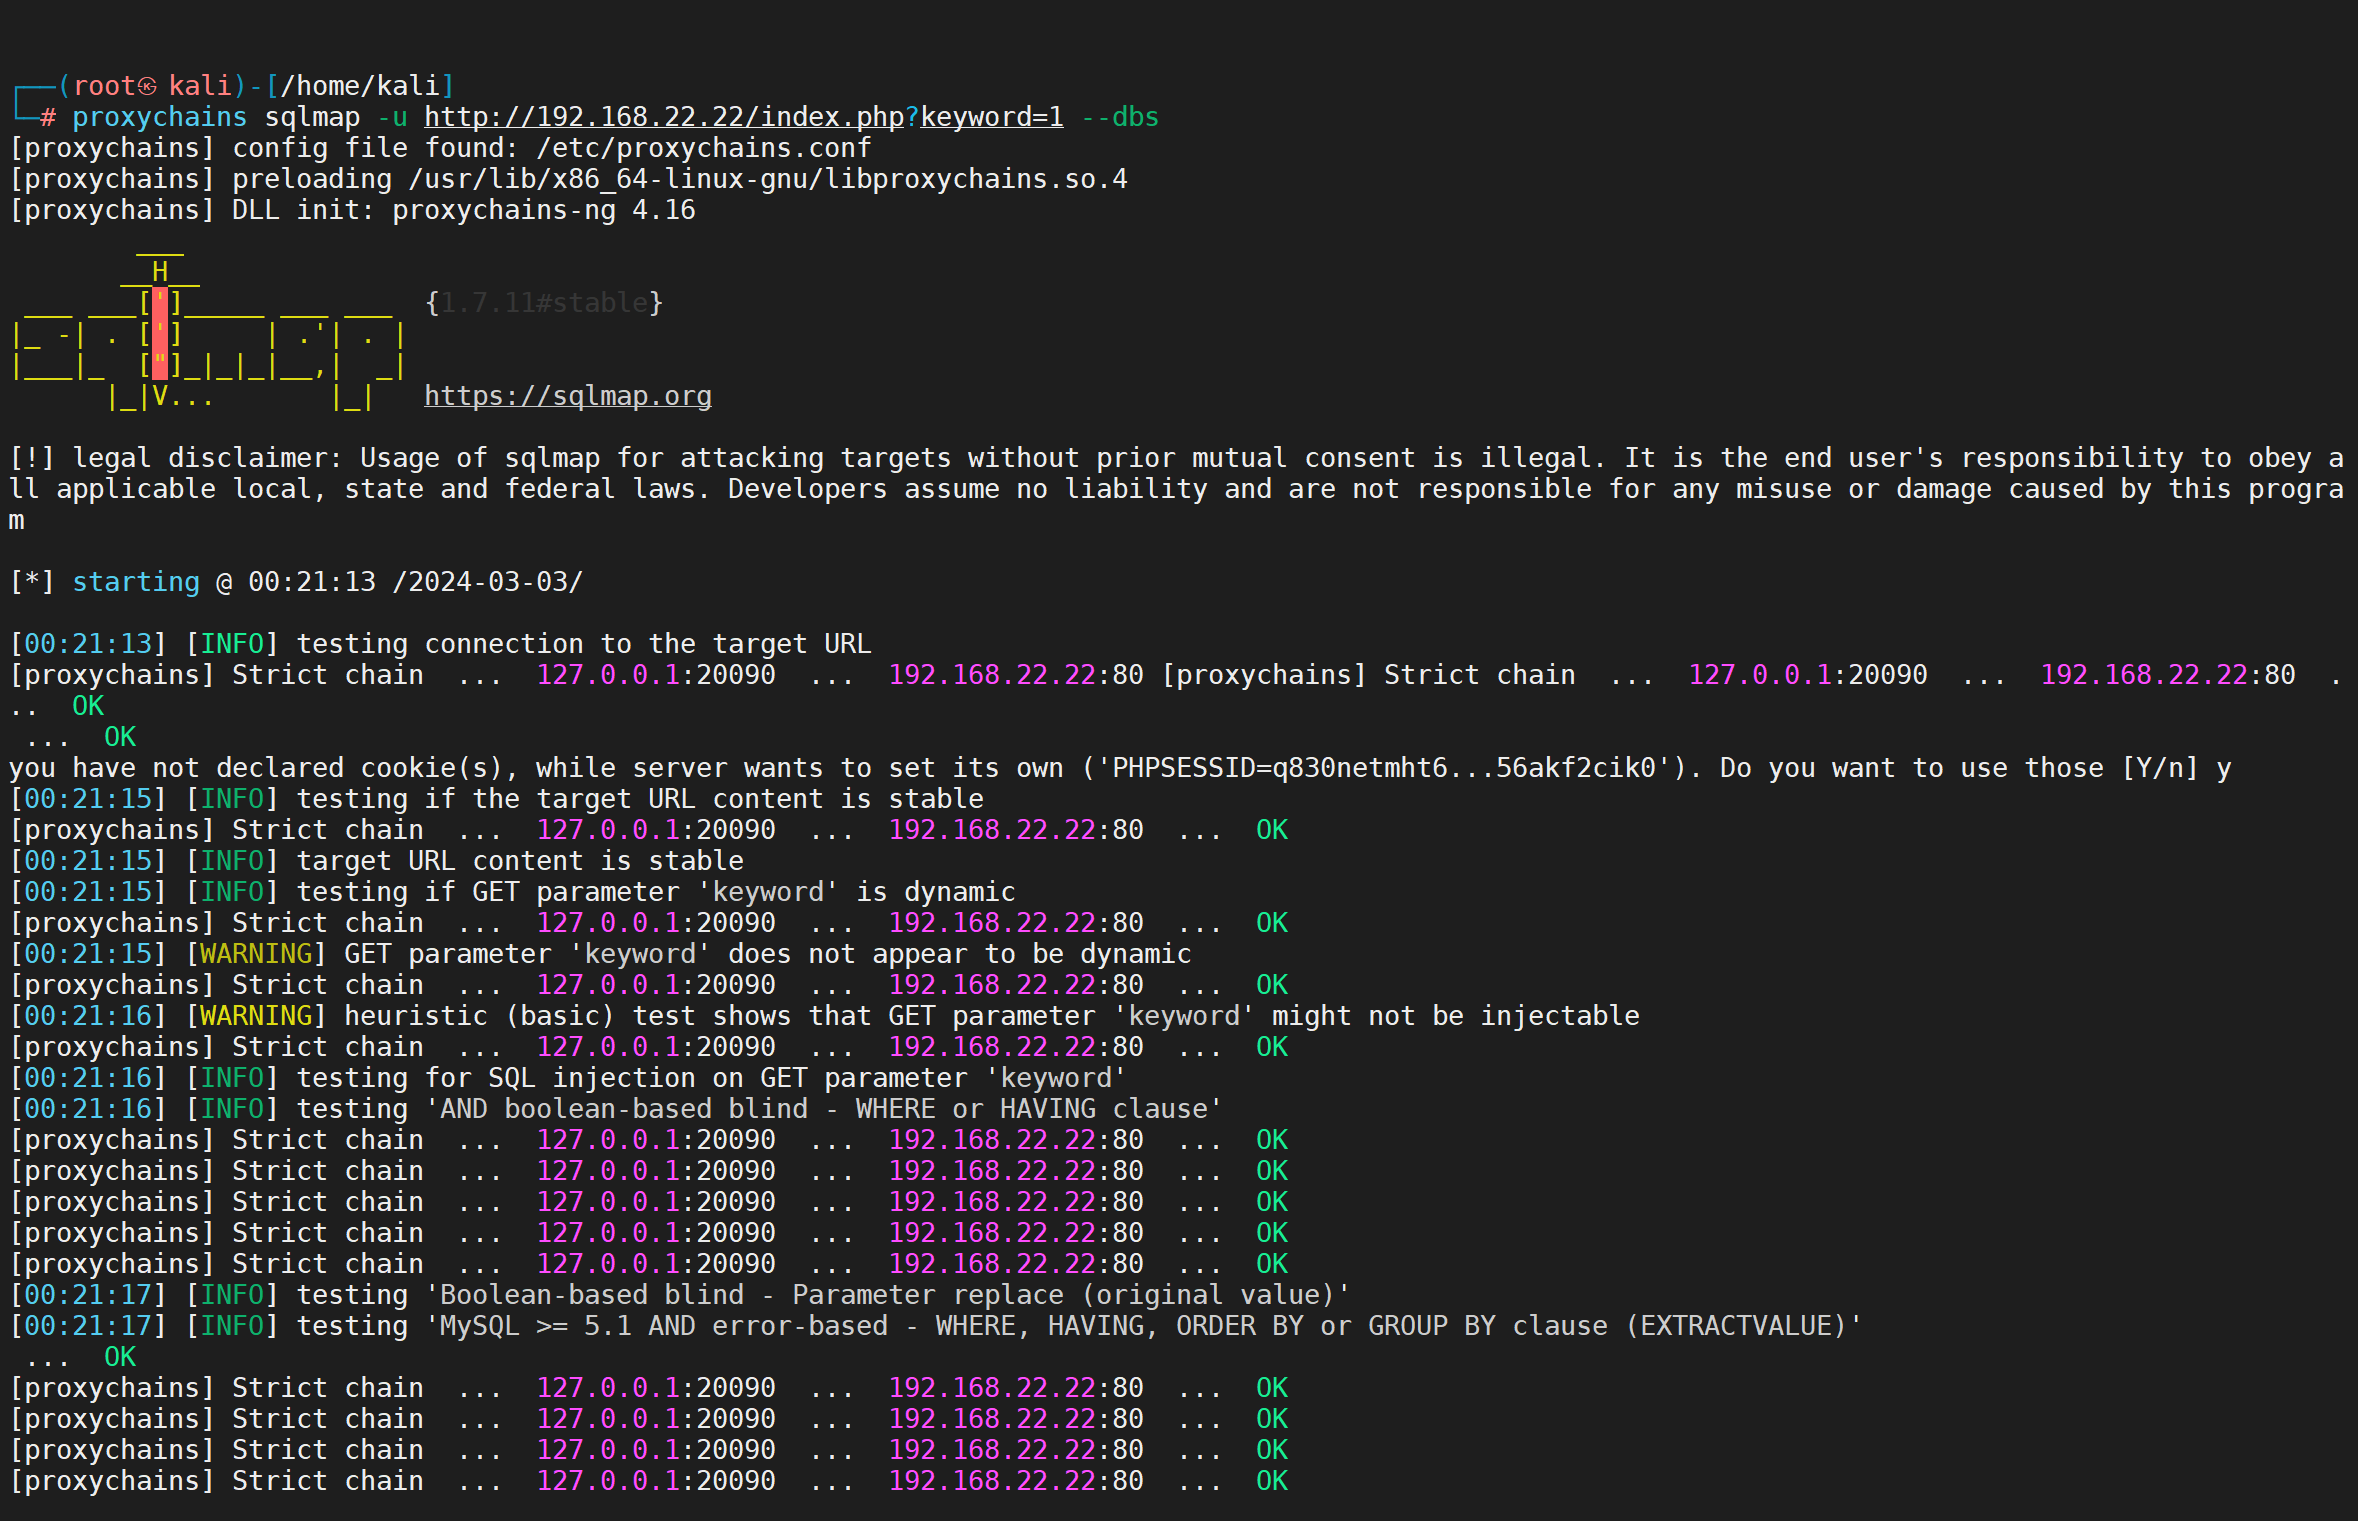Select the '/2024-03-03/' start date
The height and width of the screenshot is (1521, 2358).
[x=488, y=582]
